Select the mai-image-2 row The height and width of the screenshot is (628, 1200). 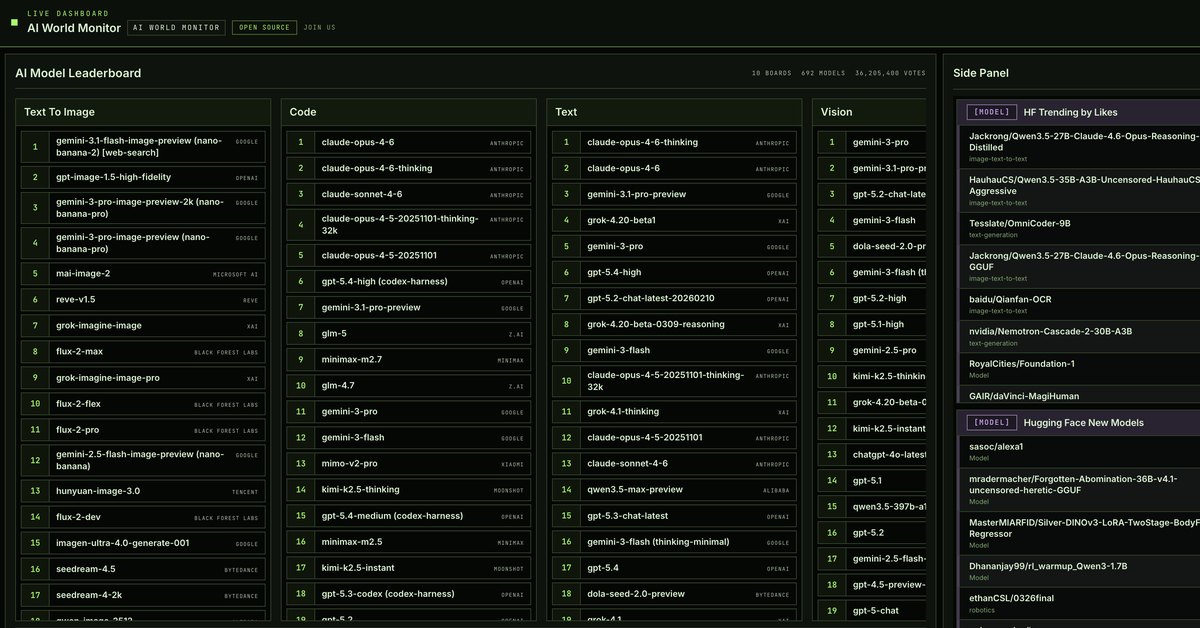click(x=142, y=273)
